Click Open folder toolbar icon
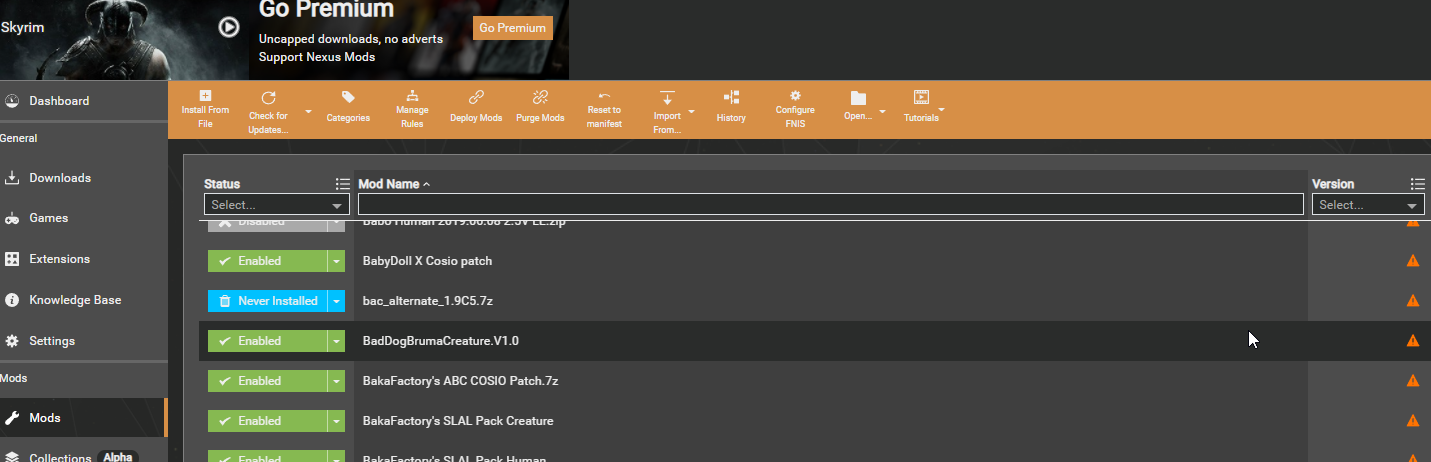The width and height of the screenshot is (1431, 462). [x=858, y=97]
